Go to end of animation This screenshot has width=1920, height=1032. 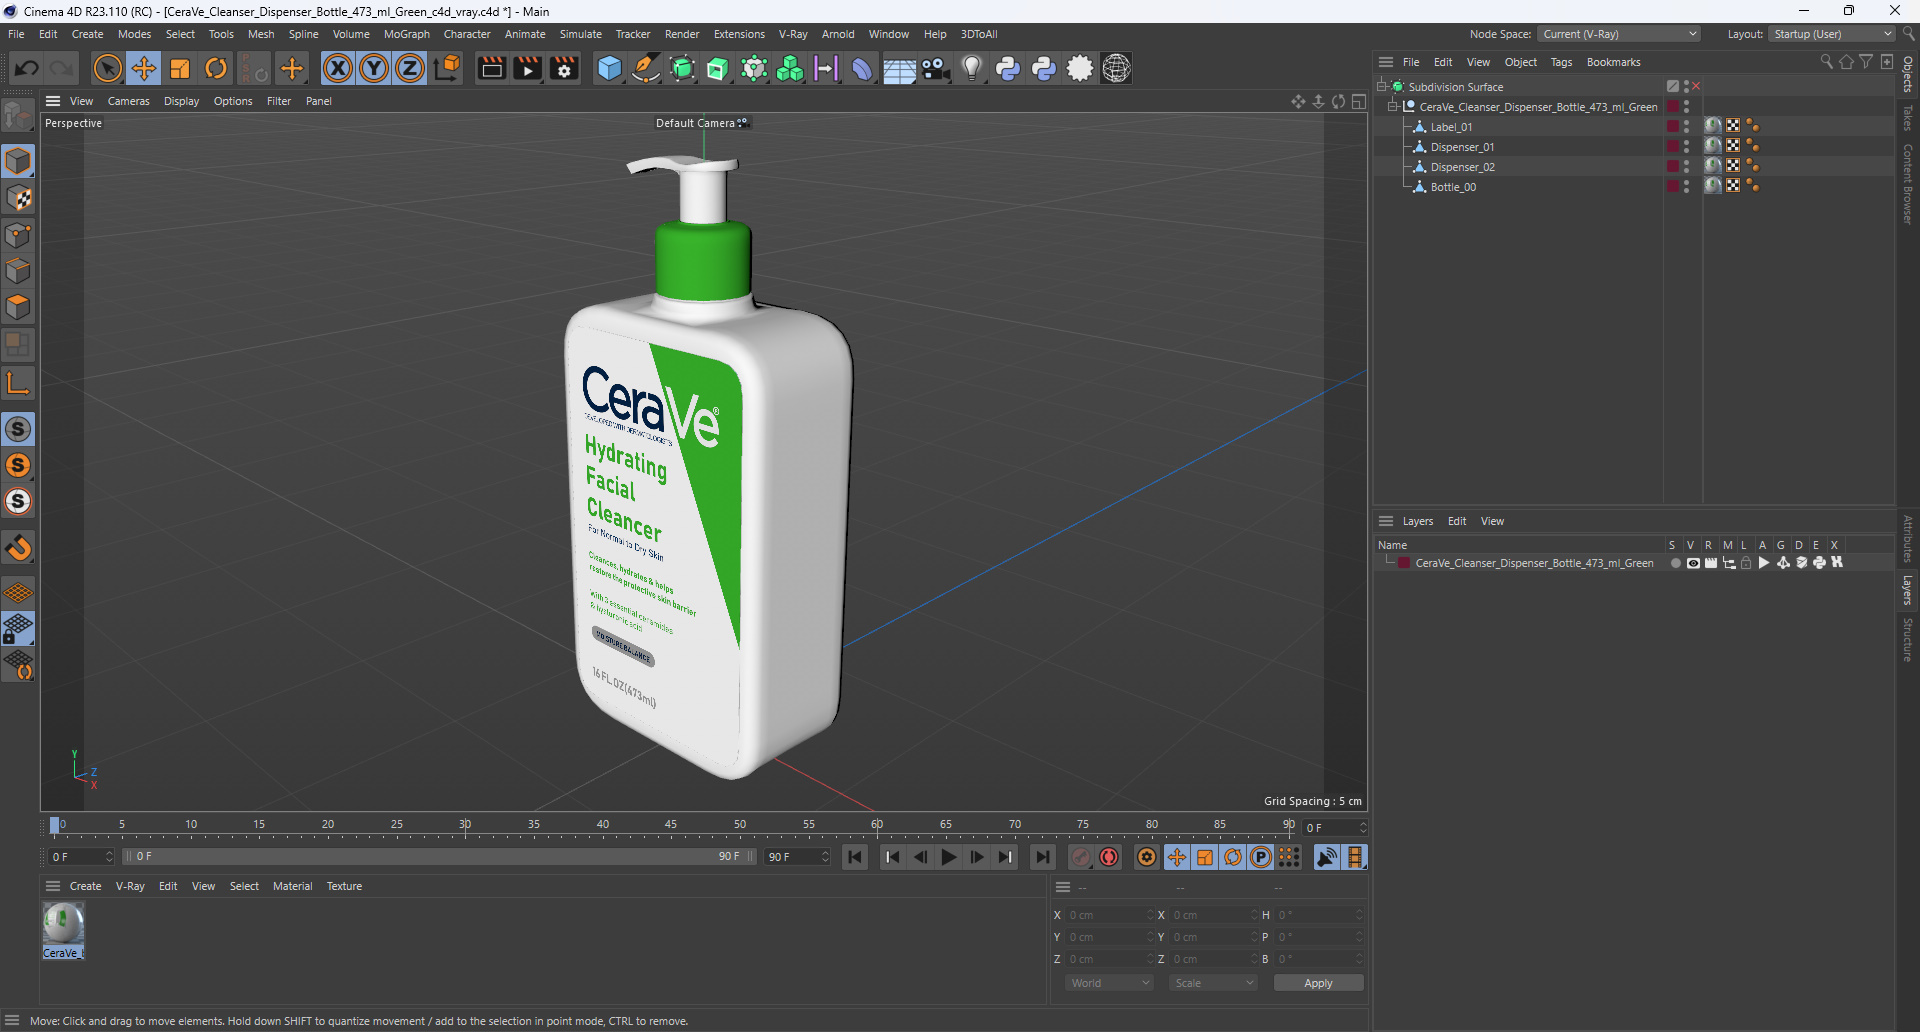pyautogui.click(x=1042, y=857)
